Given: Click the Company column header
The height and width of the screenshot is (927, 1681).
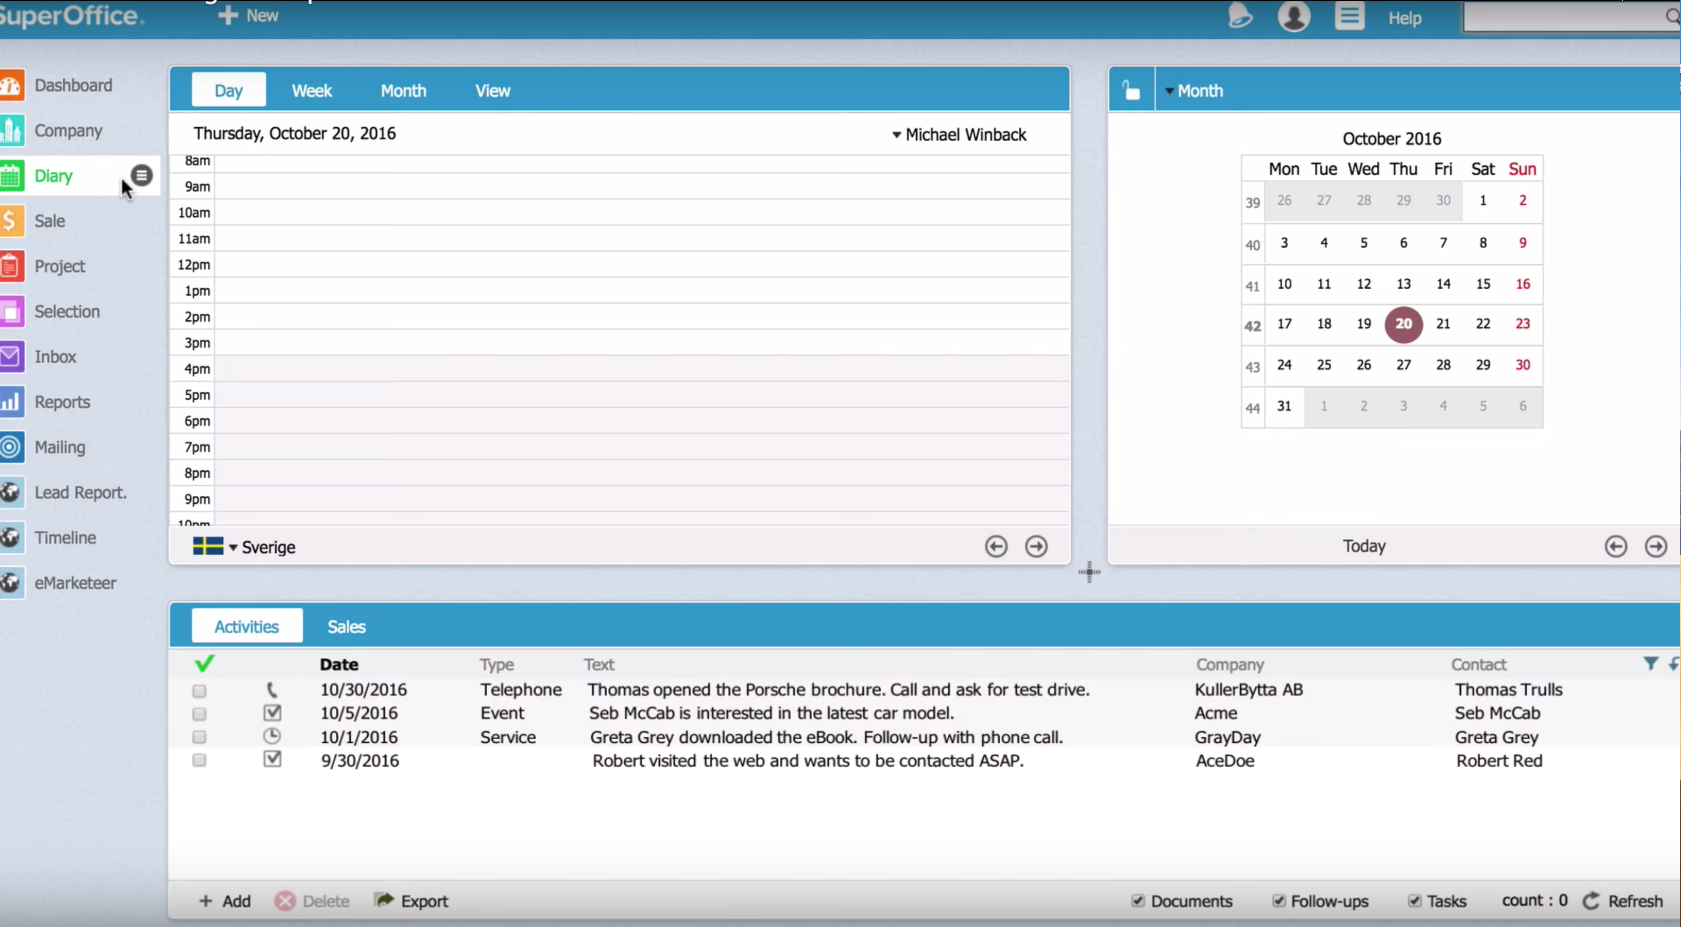Looking at the screenshot, I should [1230, 664].
